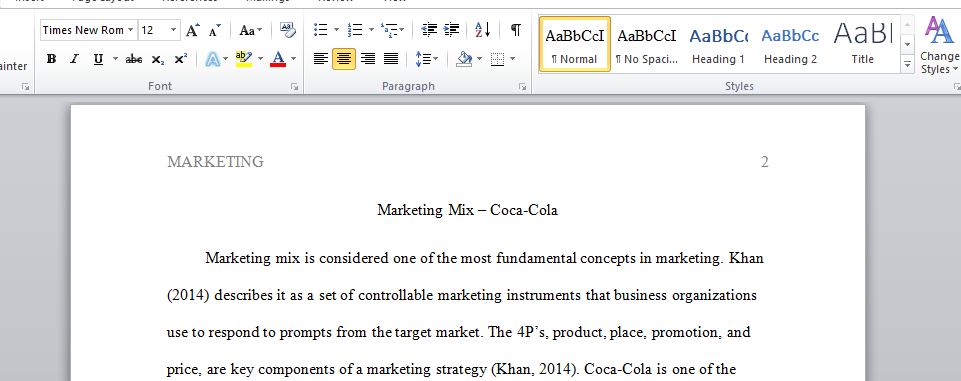Click the Clear Formatting icon
The width and height of the screenshot is (961, 381).
click(x=287, y=30)
